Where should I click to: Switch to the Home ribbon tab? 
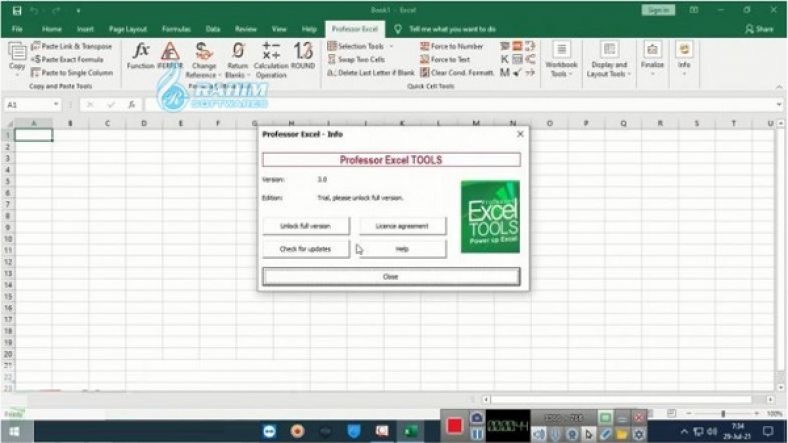(x=52, y=29)
